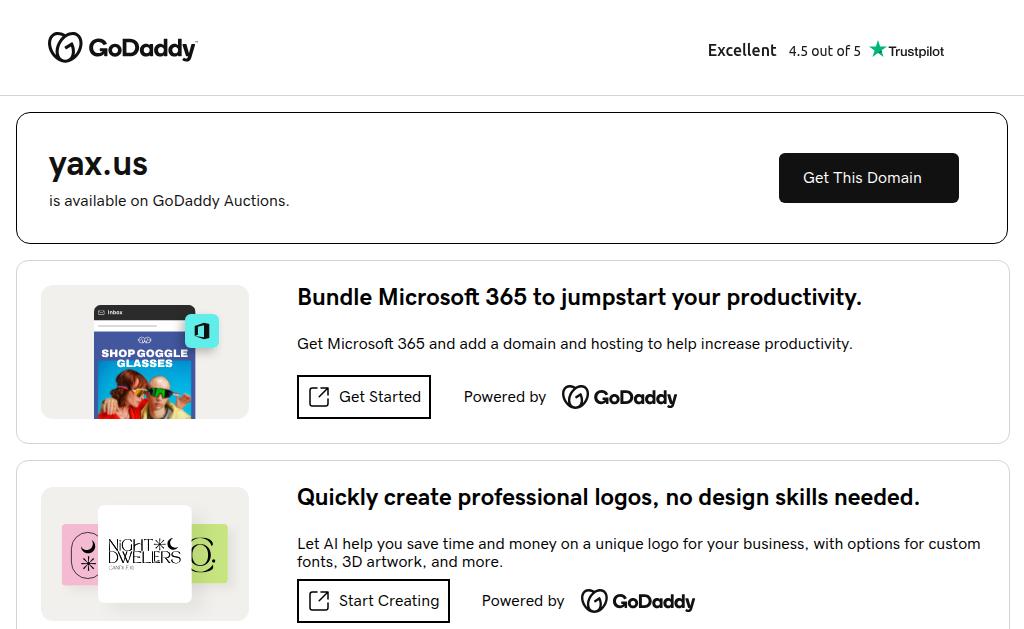This screenshot has width=1024, height=629.
Task: Open the Get Started link for Microsoft 365
Action: pyautogui.click(x=364, y=397)
